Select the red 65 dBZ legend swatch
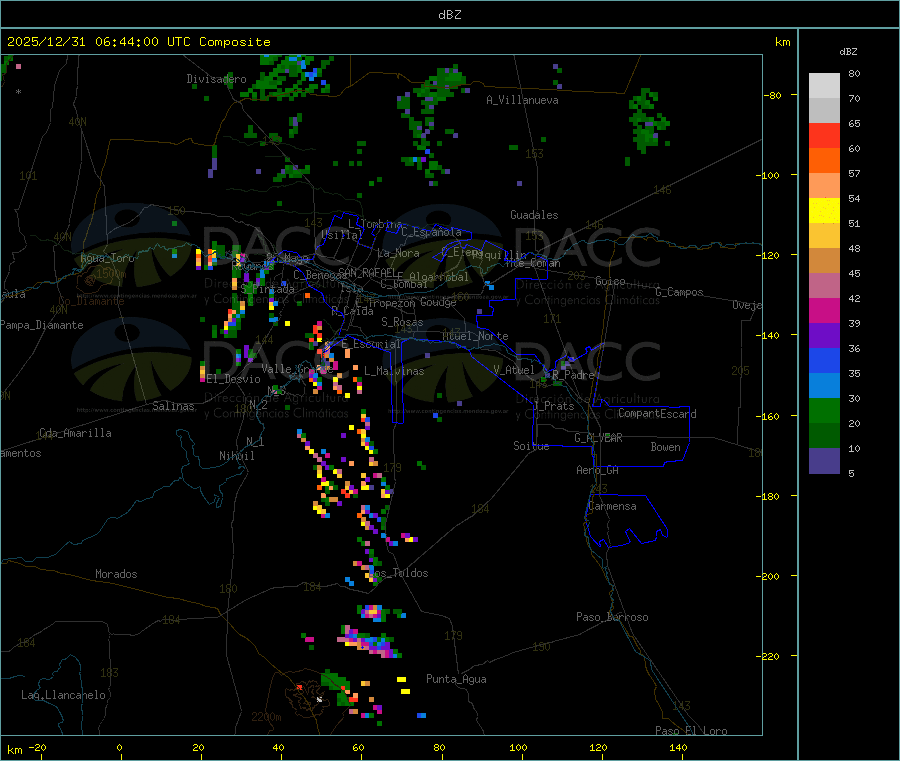Image resolution: width=900 pixels, height=761 pixels. (824, 135)
